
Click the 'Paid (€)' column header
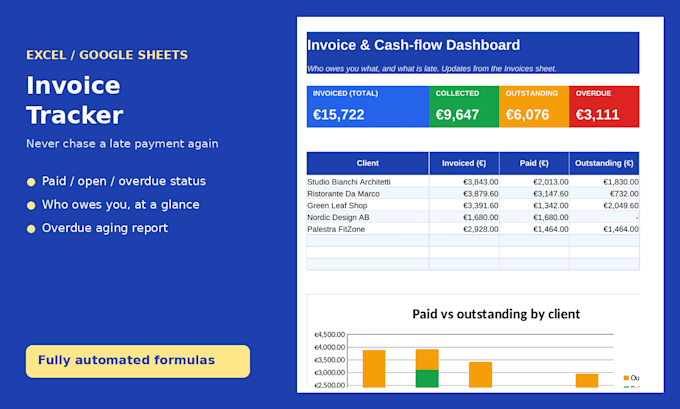tap(534, 163)
